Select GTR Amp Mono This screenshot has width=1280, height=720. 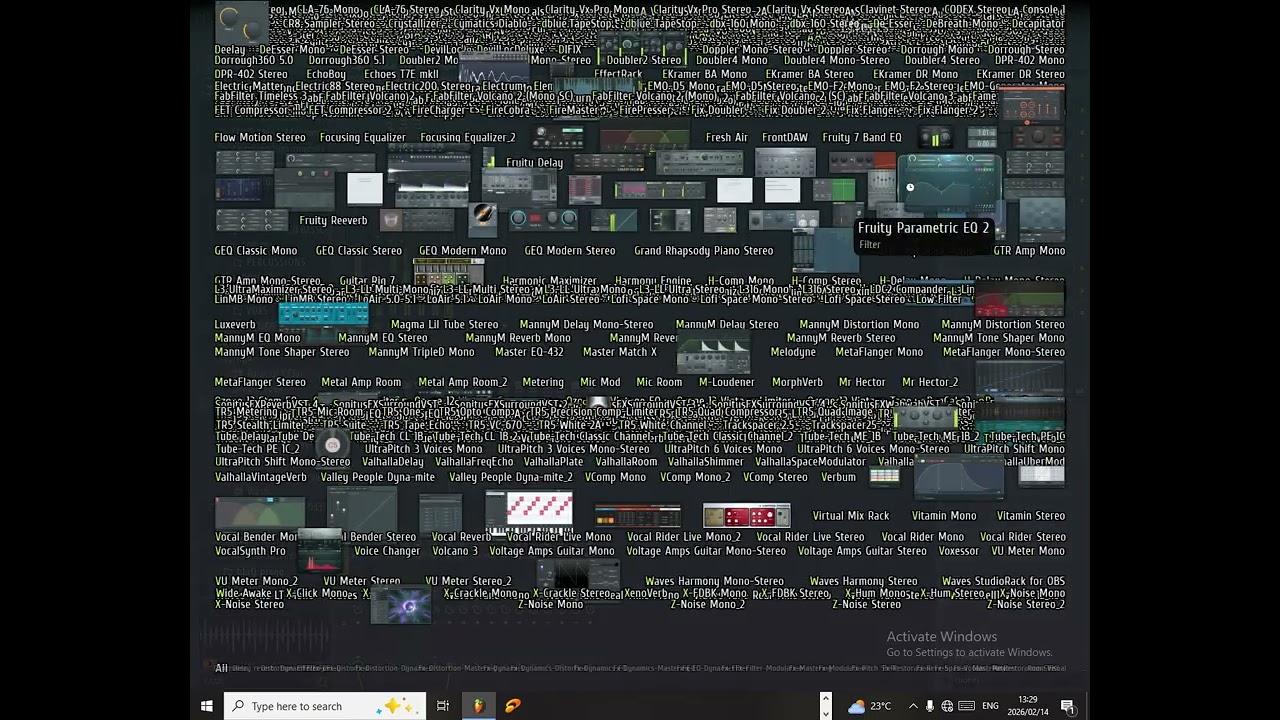tap(1029, 250)
